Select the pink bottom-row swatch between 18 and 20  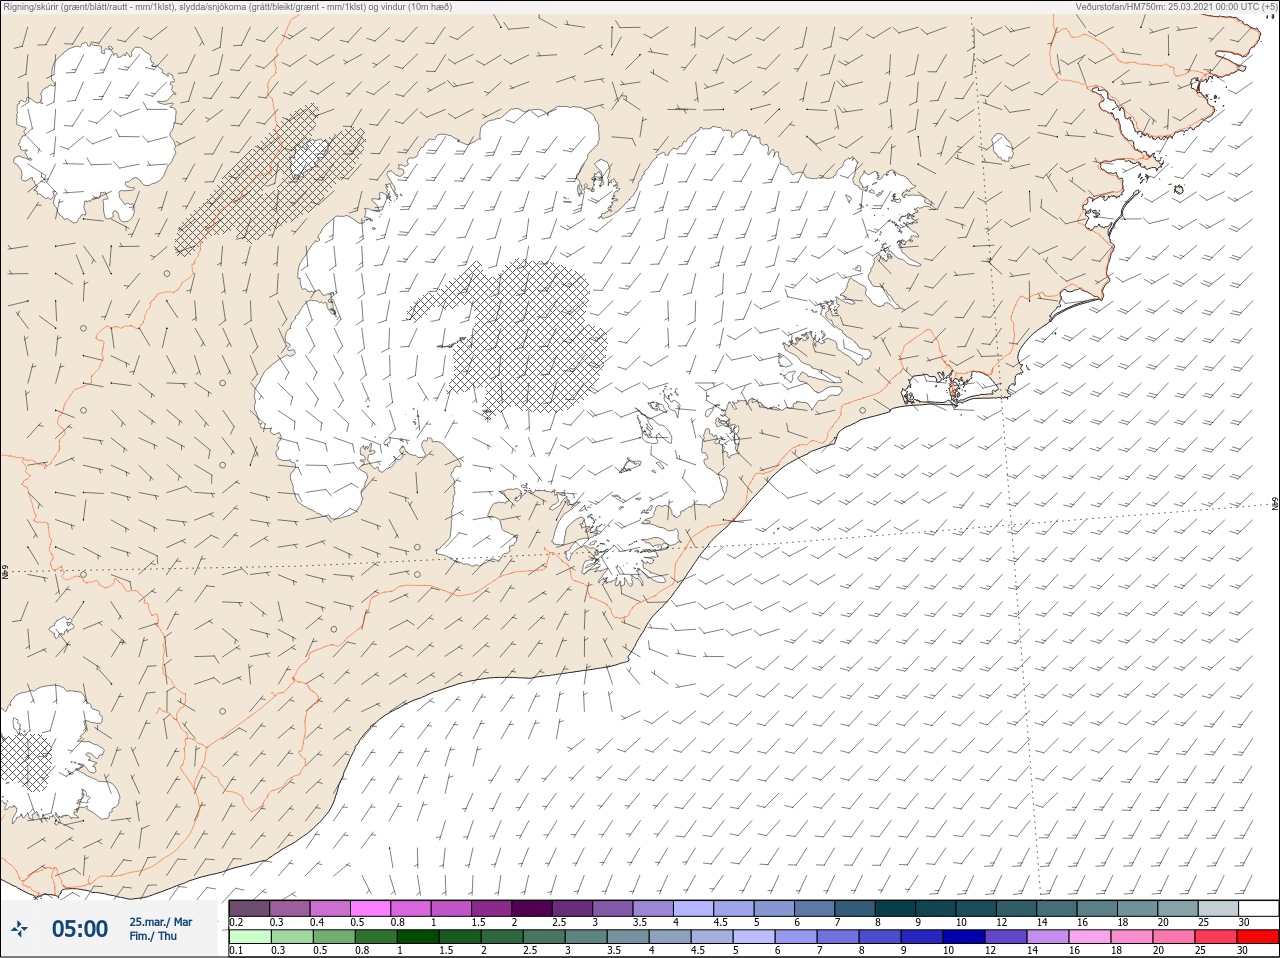pos(1132,937)
